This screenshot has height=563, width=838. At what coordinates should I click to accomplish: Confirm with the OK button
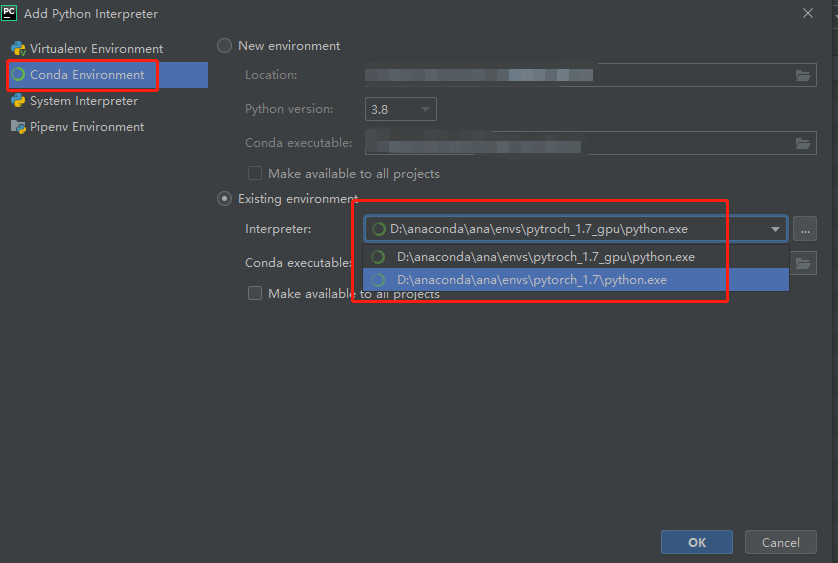697,542
